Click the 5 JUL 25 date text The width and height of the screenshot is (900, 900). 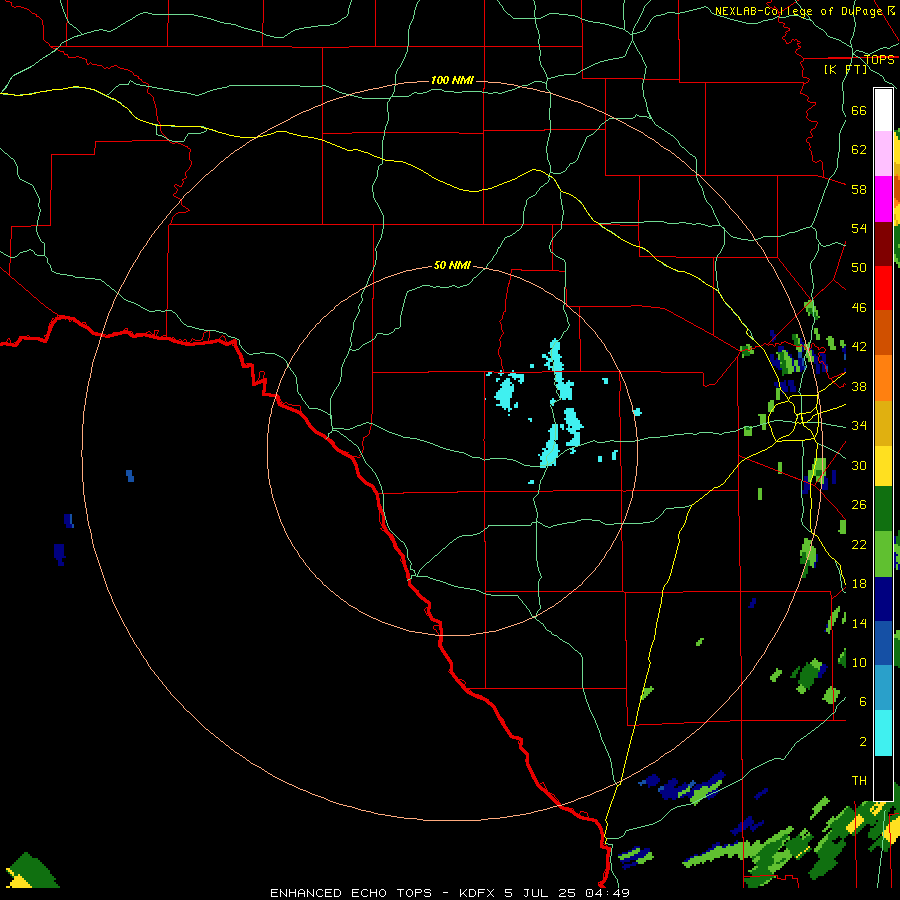pyautogui.click(x=540, y=893)
